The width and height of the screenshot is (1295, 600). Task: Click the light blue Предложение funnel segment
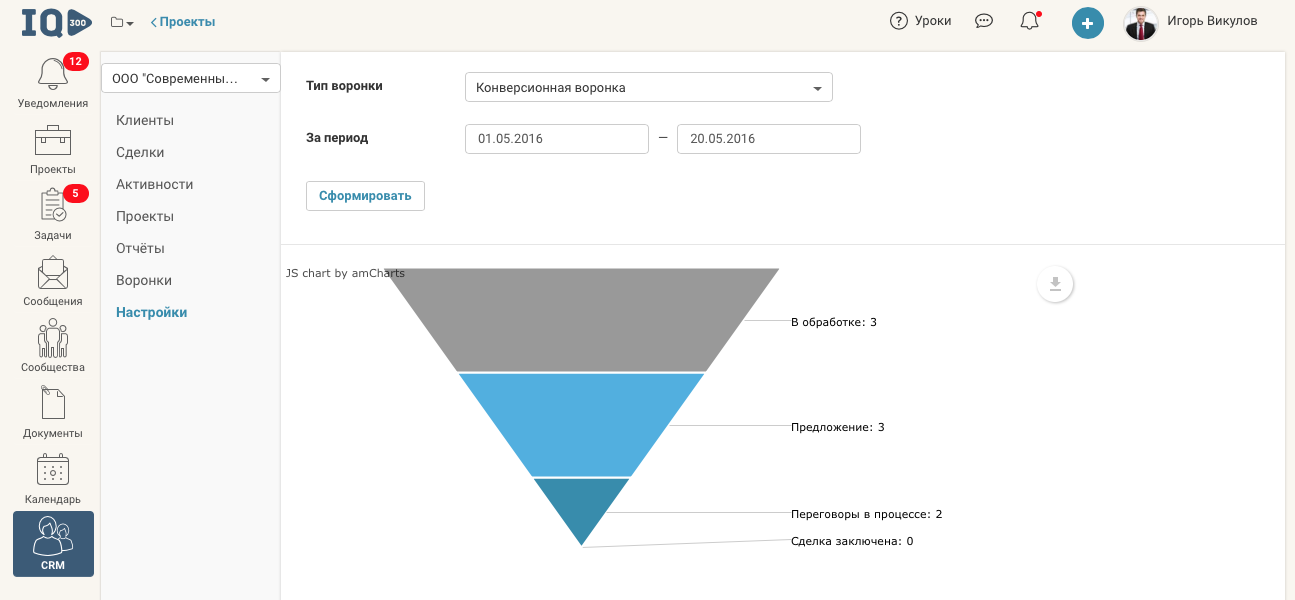click(x=582, y=423)
